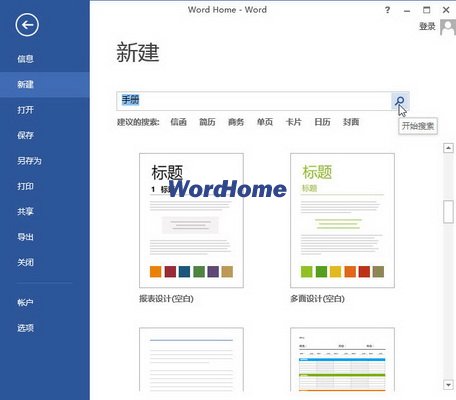Select the colored table template thumbnail

point(342,359)
